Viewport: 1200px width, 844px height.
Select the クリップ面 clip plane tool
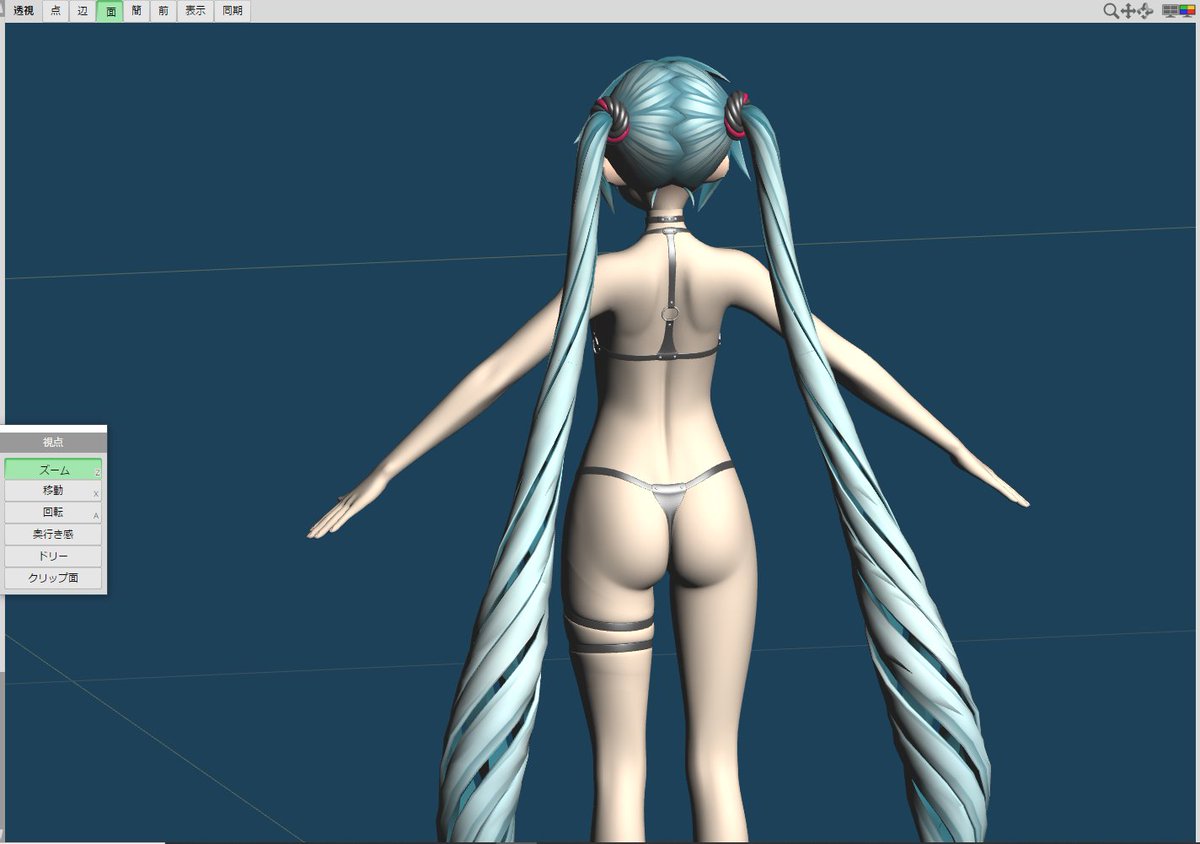[x=53, y=578]
